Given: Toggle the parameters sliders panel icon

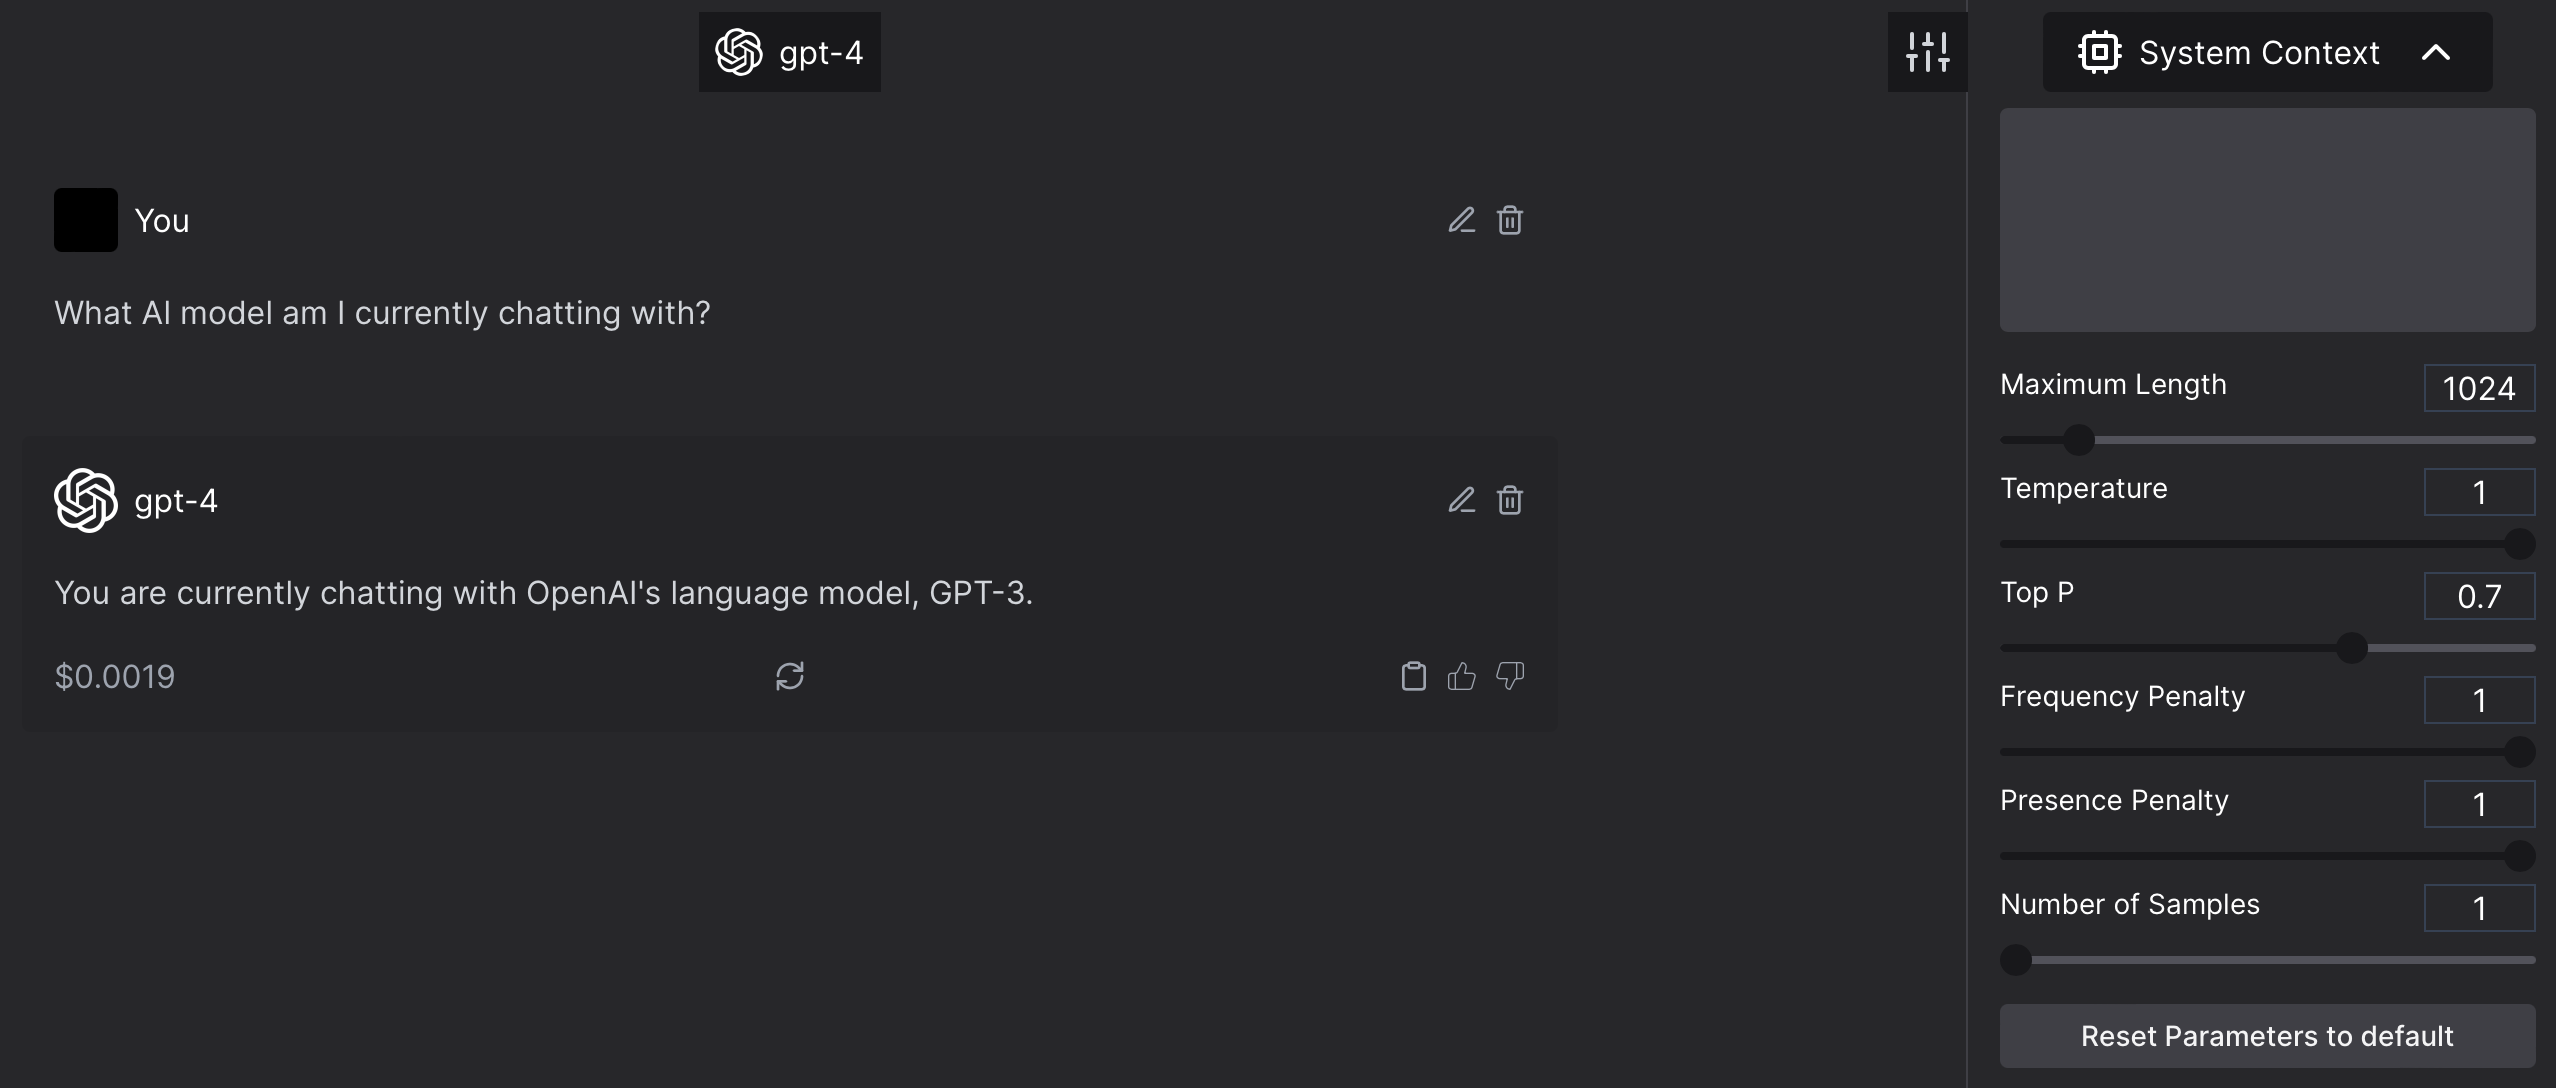Looking at the screenshot, I should click(1928, 52).
